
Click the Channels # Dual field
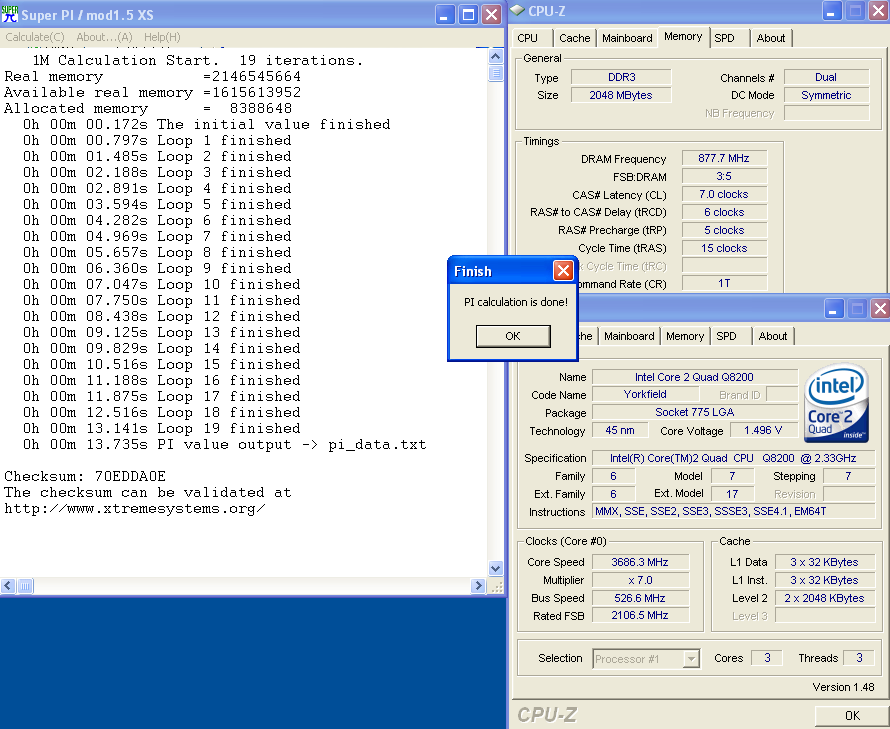pos(826,77)
